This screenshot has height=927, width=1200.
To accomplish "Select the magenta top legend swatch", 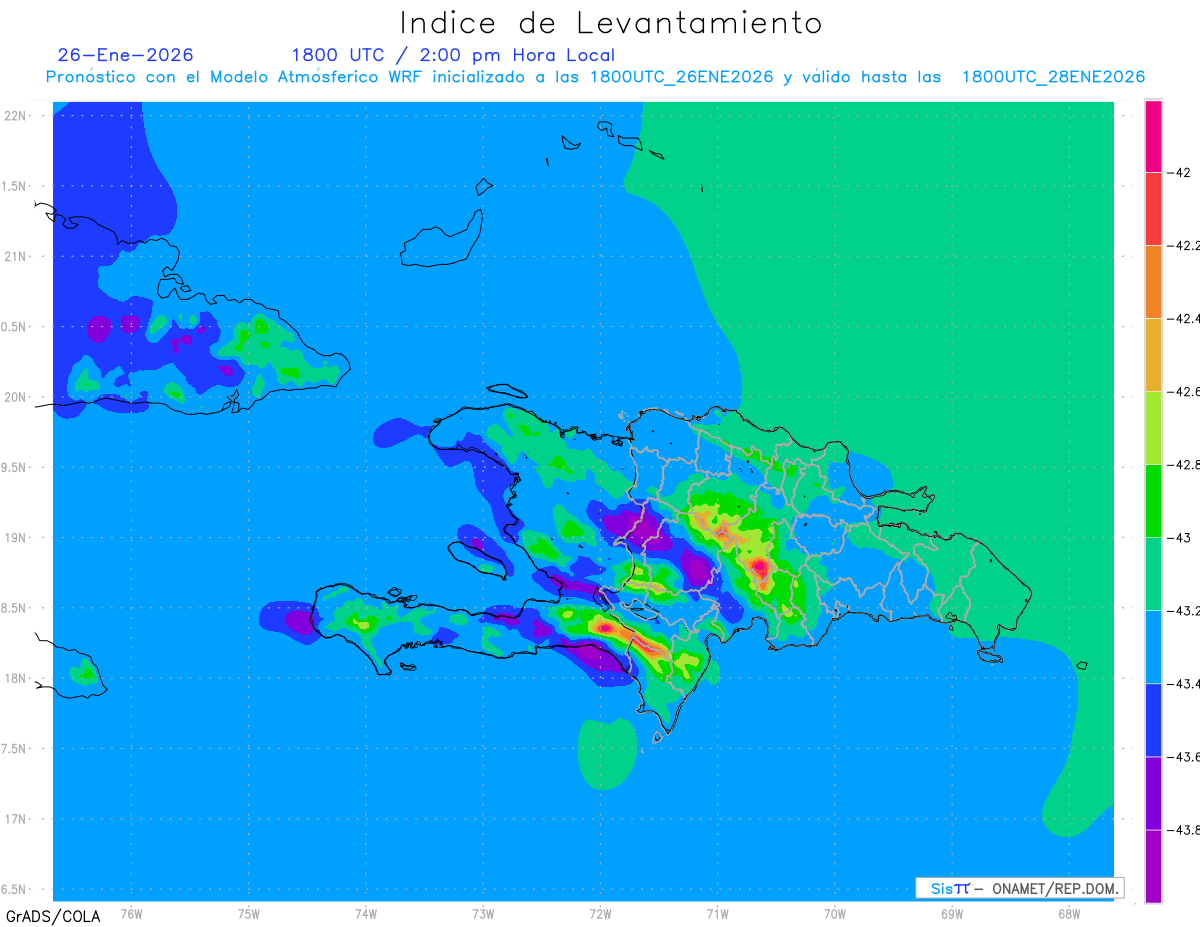I will tap(1153, 136).
